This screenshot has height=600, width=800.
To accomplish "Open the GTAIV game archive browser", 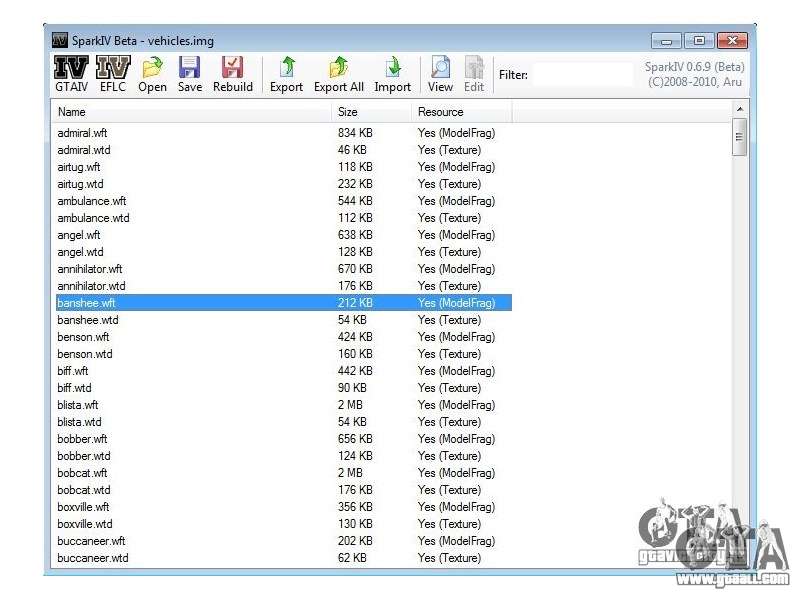I will pos(71,74).
